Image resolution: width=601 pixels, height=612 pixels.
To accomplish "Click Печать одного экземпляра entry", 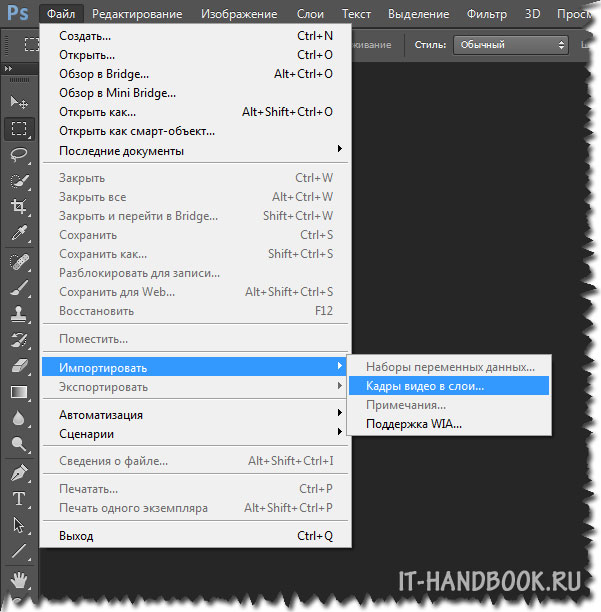I will (195, 508).
